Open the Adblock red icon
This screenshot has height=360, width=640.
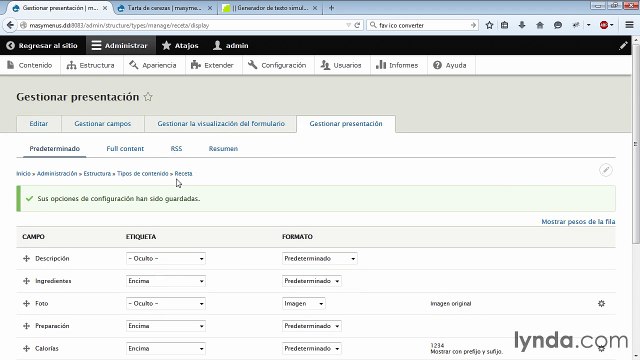[604, 25]
